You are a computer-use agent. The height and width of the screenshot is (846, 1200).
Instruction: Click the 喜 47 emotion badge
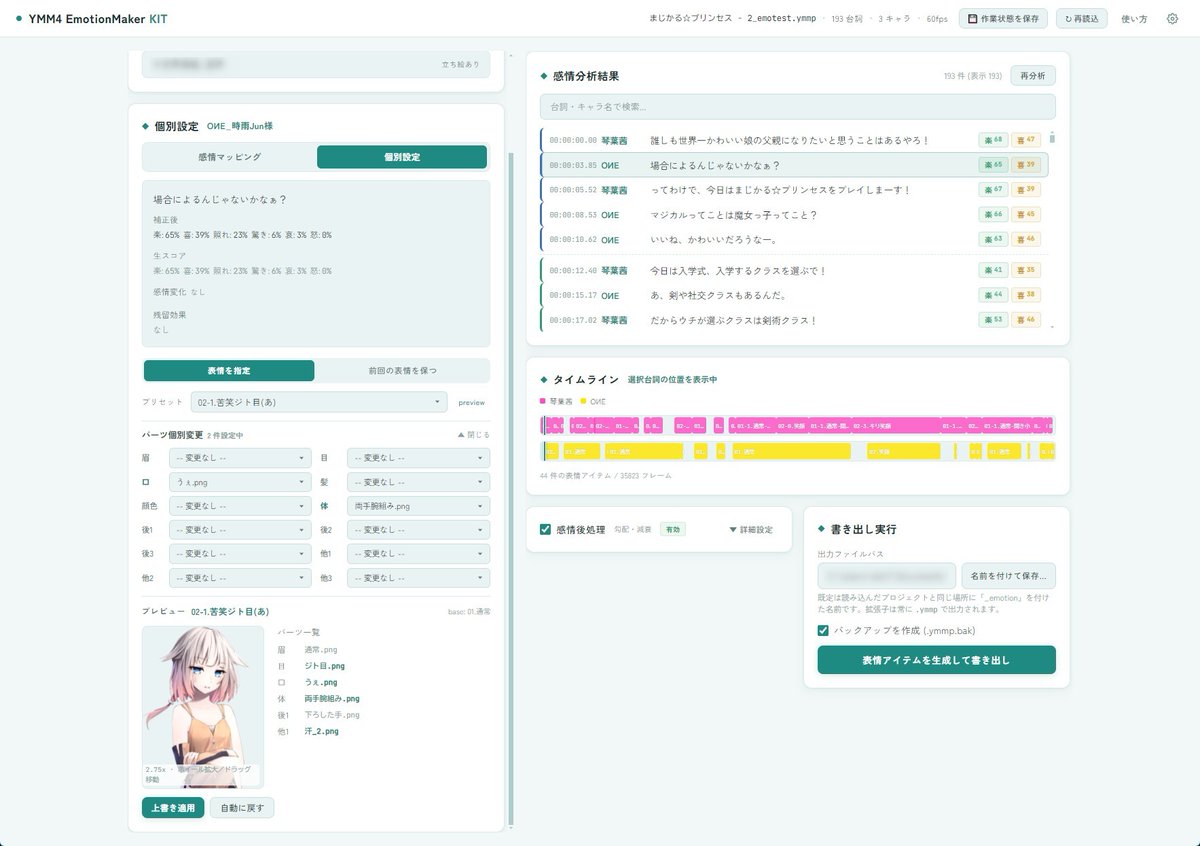click(x=1026, y=140)
